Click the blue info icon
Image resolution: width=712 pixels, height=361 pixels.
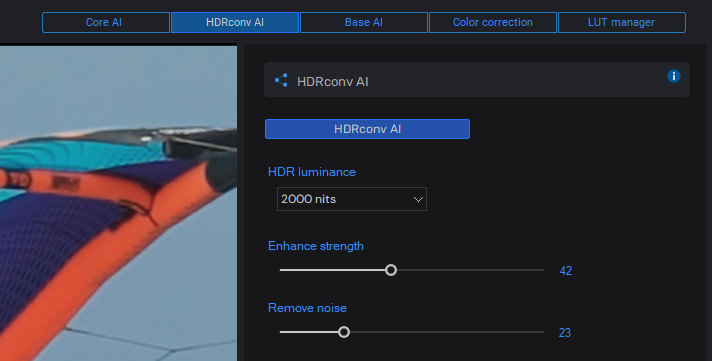pyautogui.click(x=673, y=76)
